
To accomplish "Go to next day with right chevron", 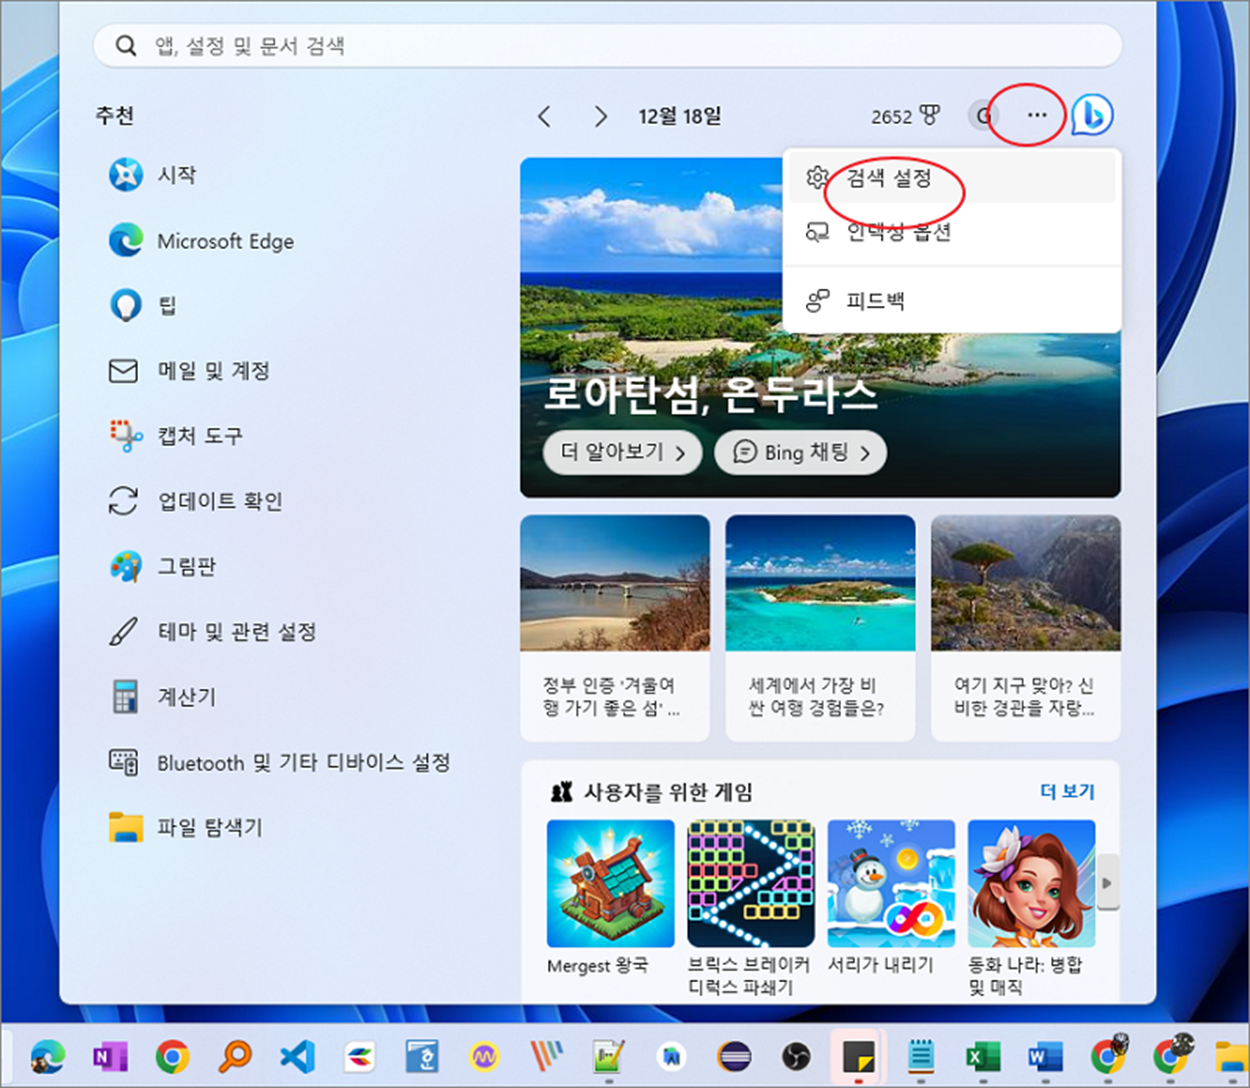I will (600, 117).
